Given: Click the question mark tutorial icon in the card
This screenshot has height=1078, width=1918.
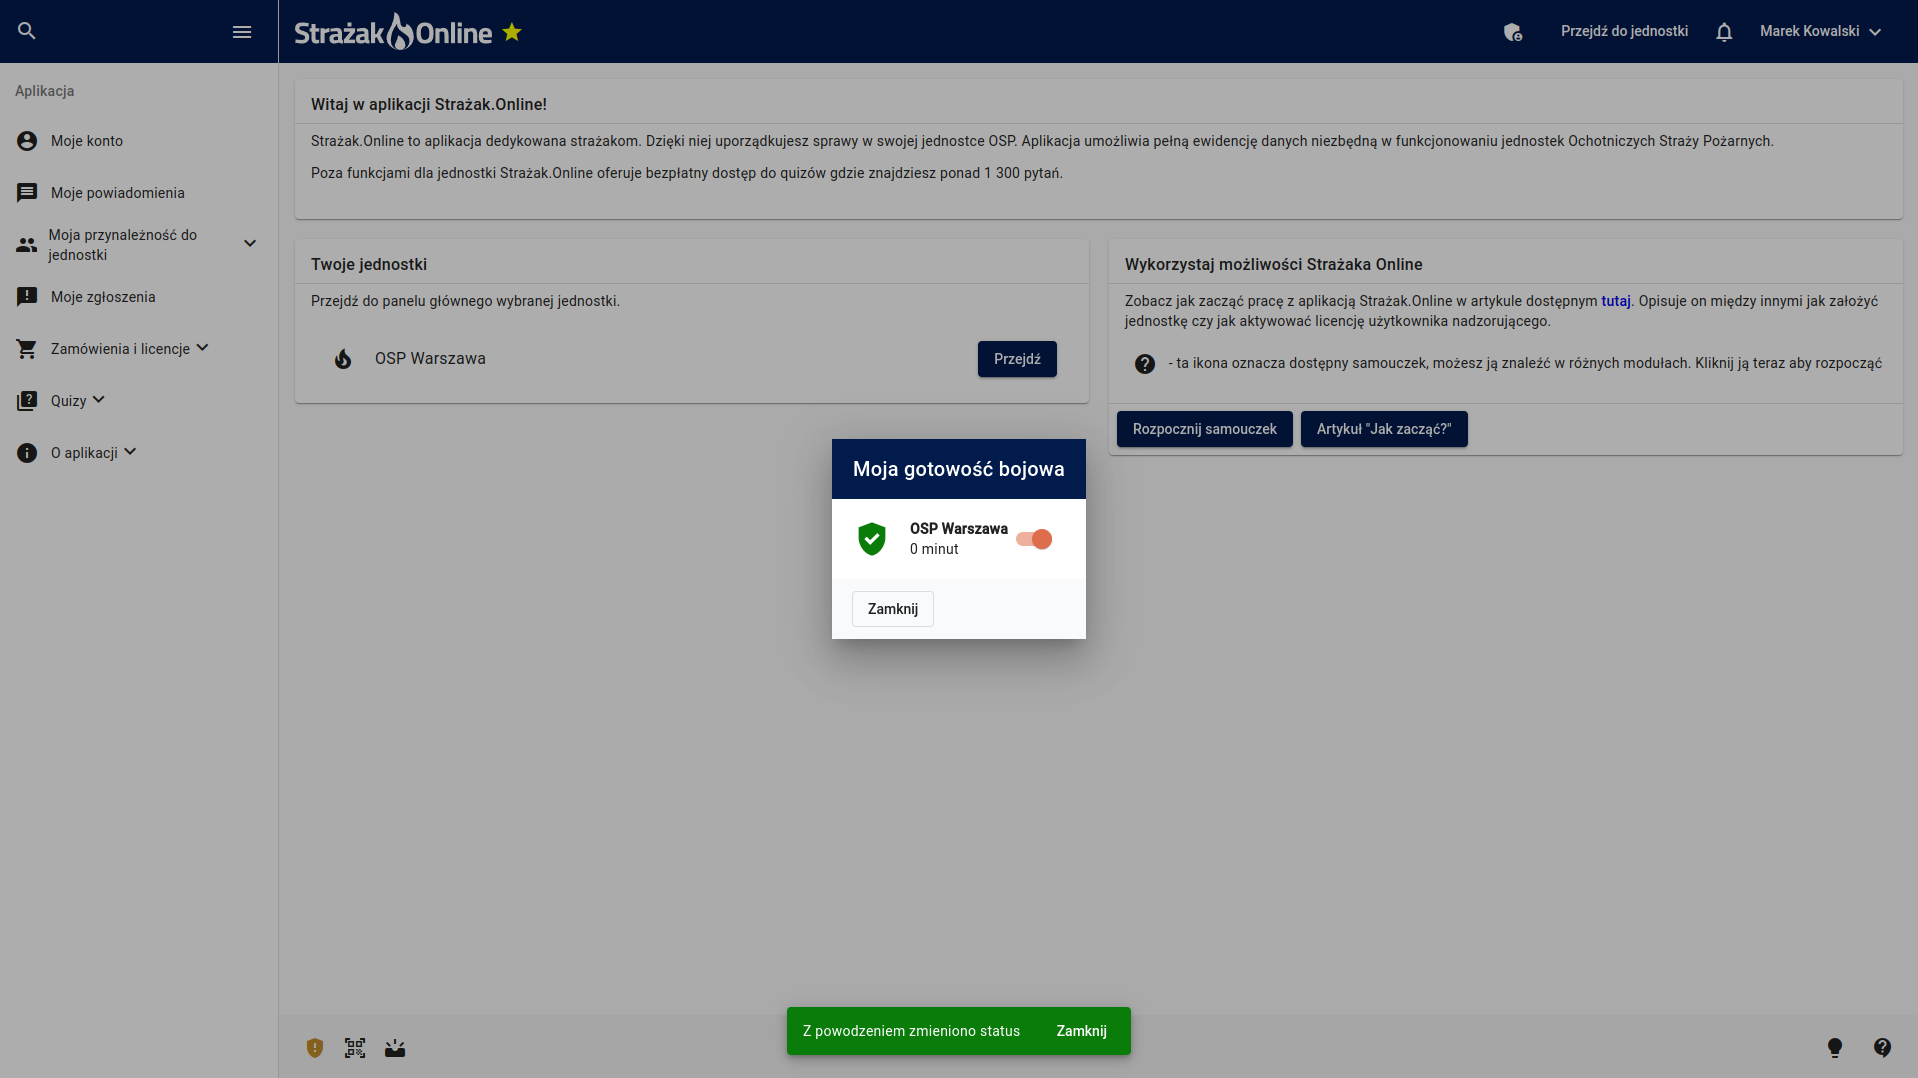Looking at the screenshot, I should pos(1145,364).
